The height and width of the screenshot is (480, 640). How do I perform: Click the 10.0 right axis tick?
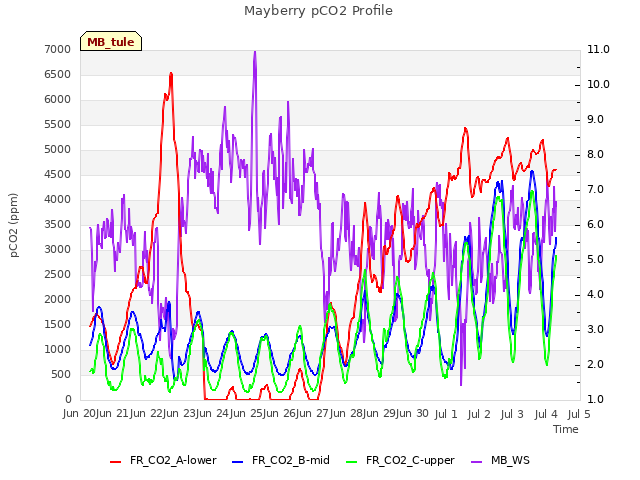598,85
